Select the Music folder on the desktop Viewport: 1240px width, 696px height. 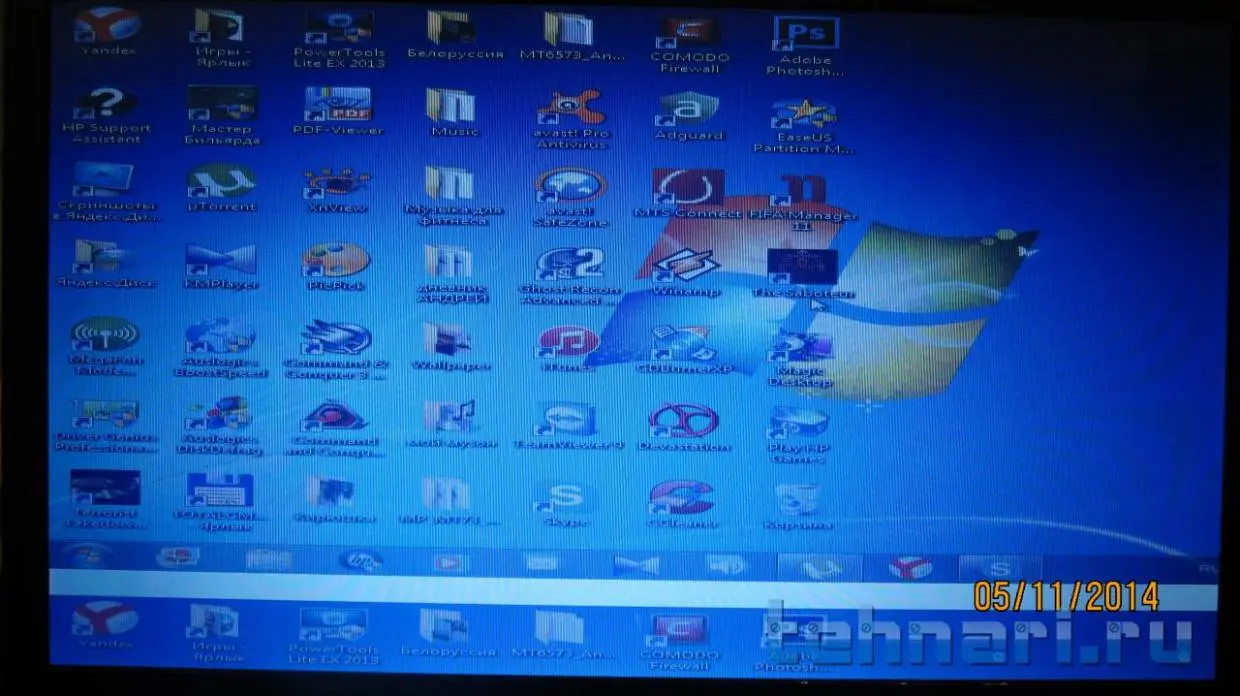453,112
